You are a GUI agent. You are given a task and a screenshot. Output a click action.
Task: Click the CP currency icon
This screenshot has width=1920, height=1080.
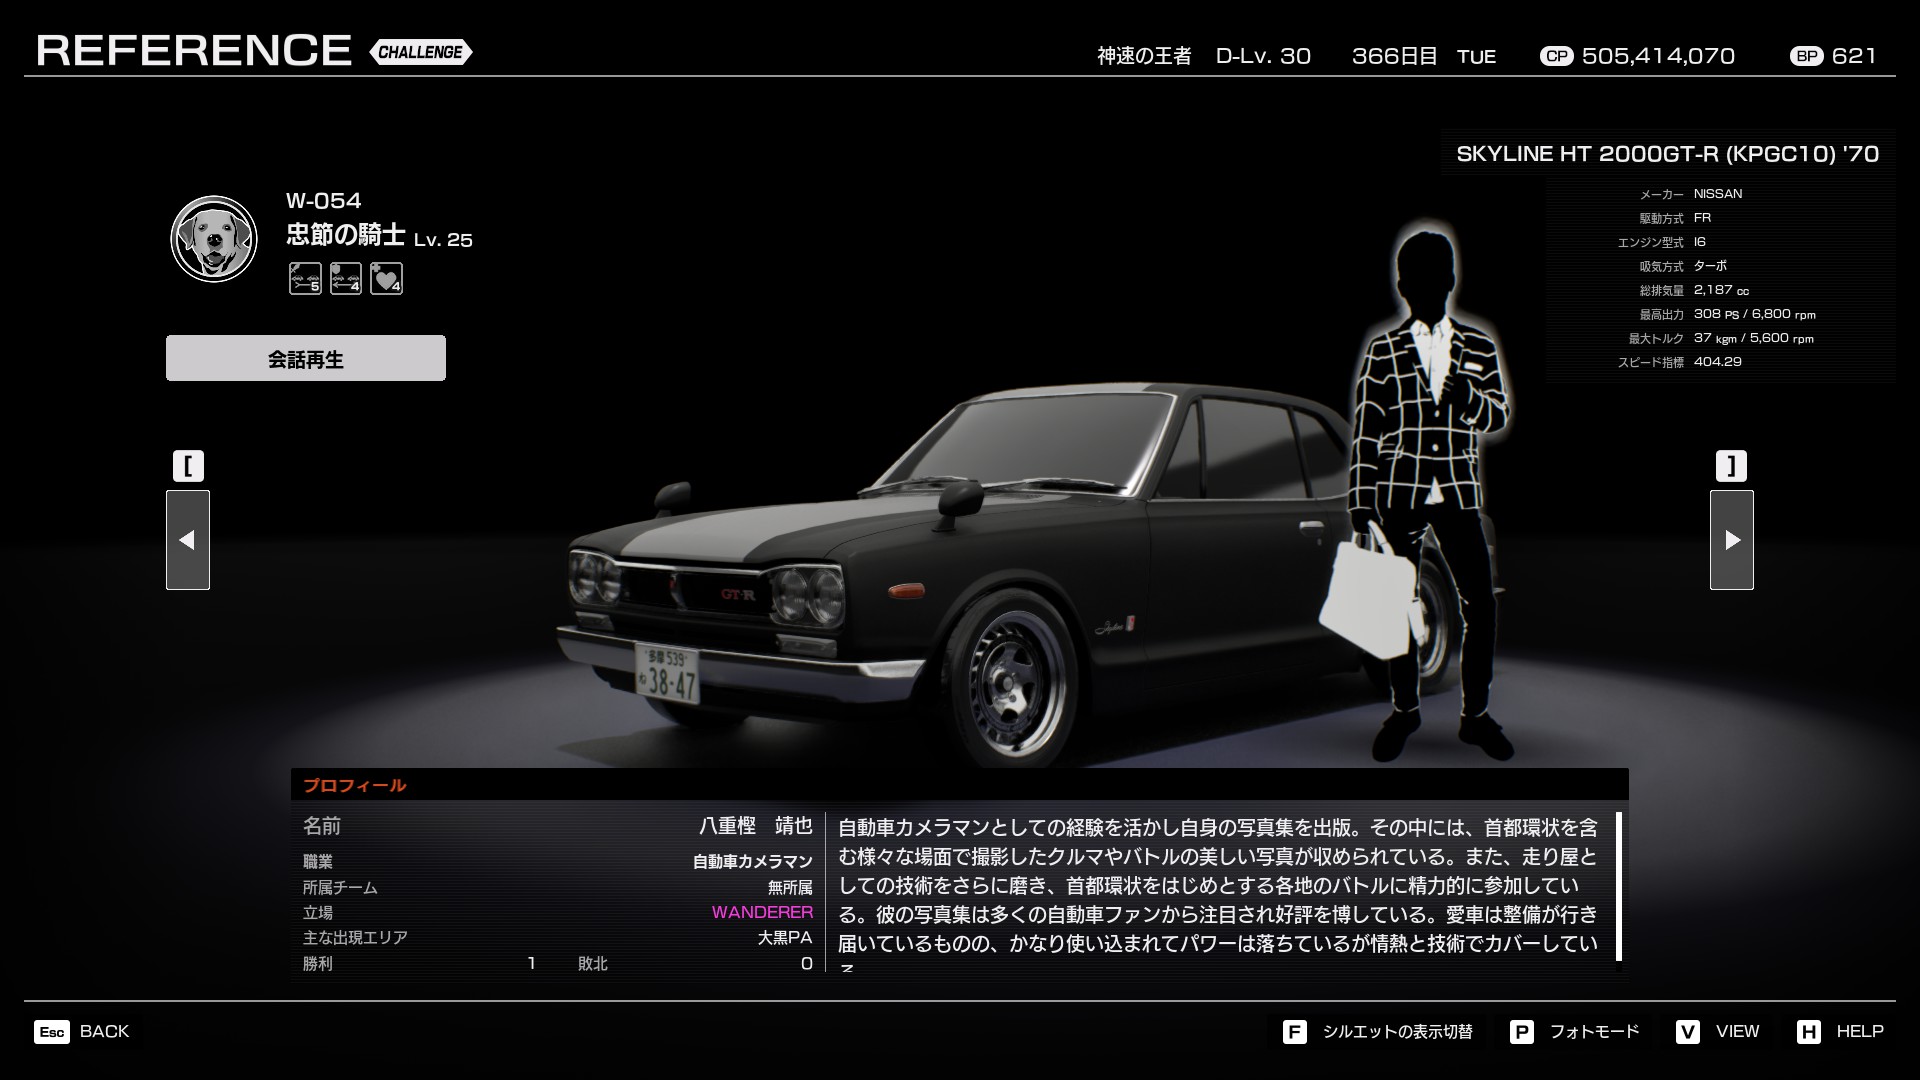click(x=1556, y=56)
